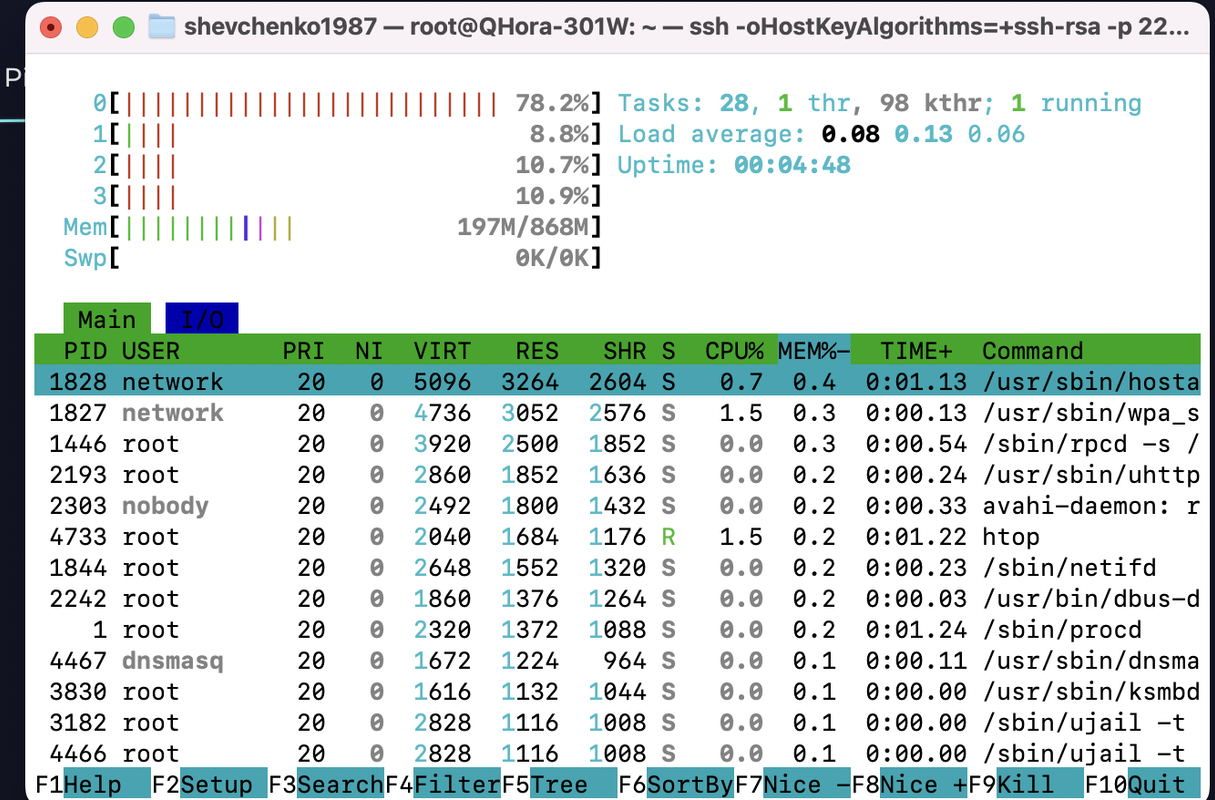
Task: Click F7 Nice - button
Action: point(793,784)
